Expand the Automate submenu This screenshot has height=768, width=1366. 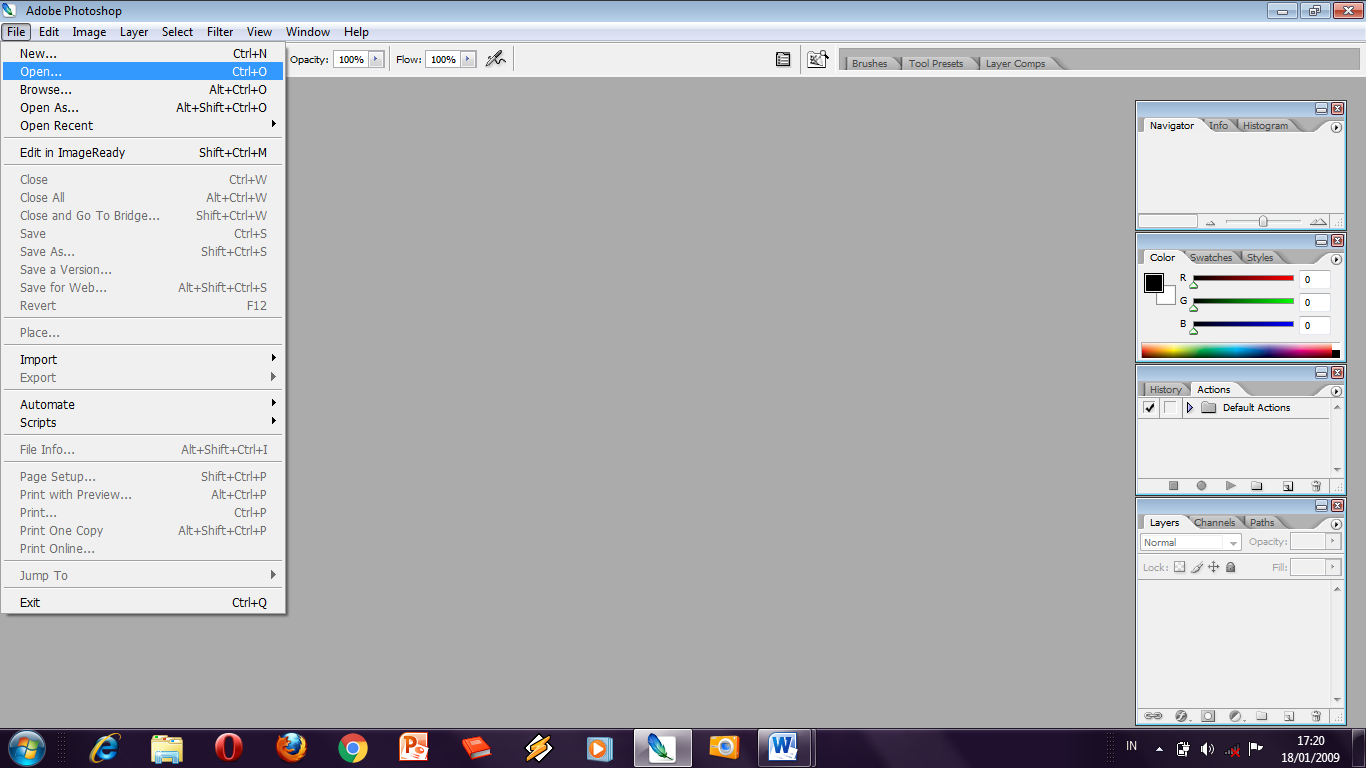(143, 405)
